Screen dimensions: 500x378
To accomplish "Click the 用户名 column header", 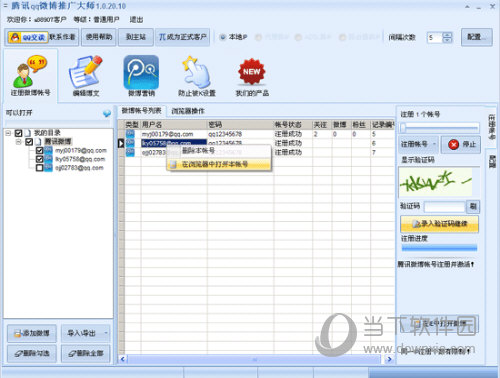I will pos(174,125).
